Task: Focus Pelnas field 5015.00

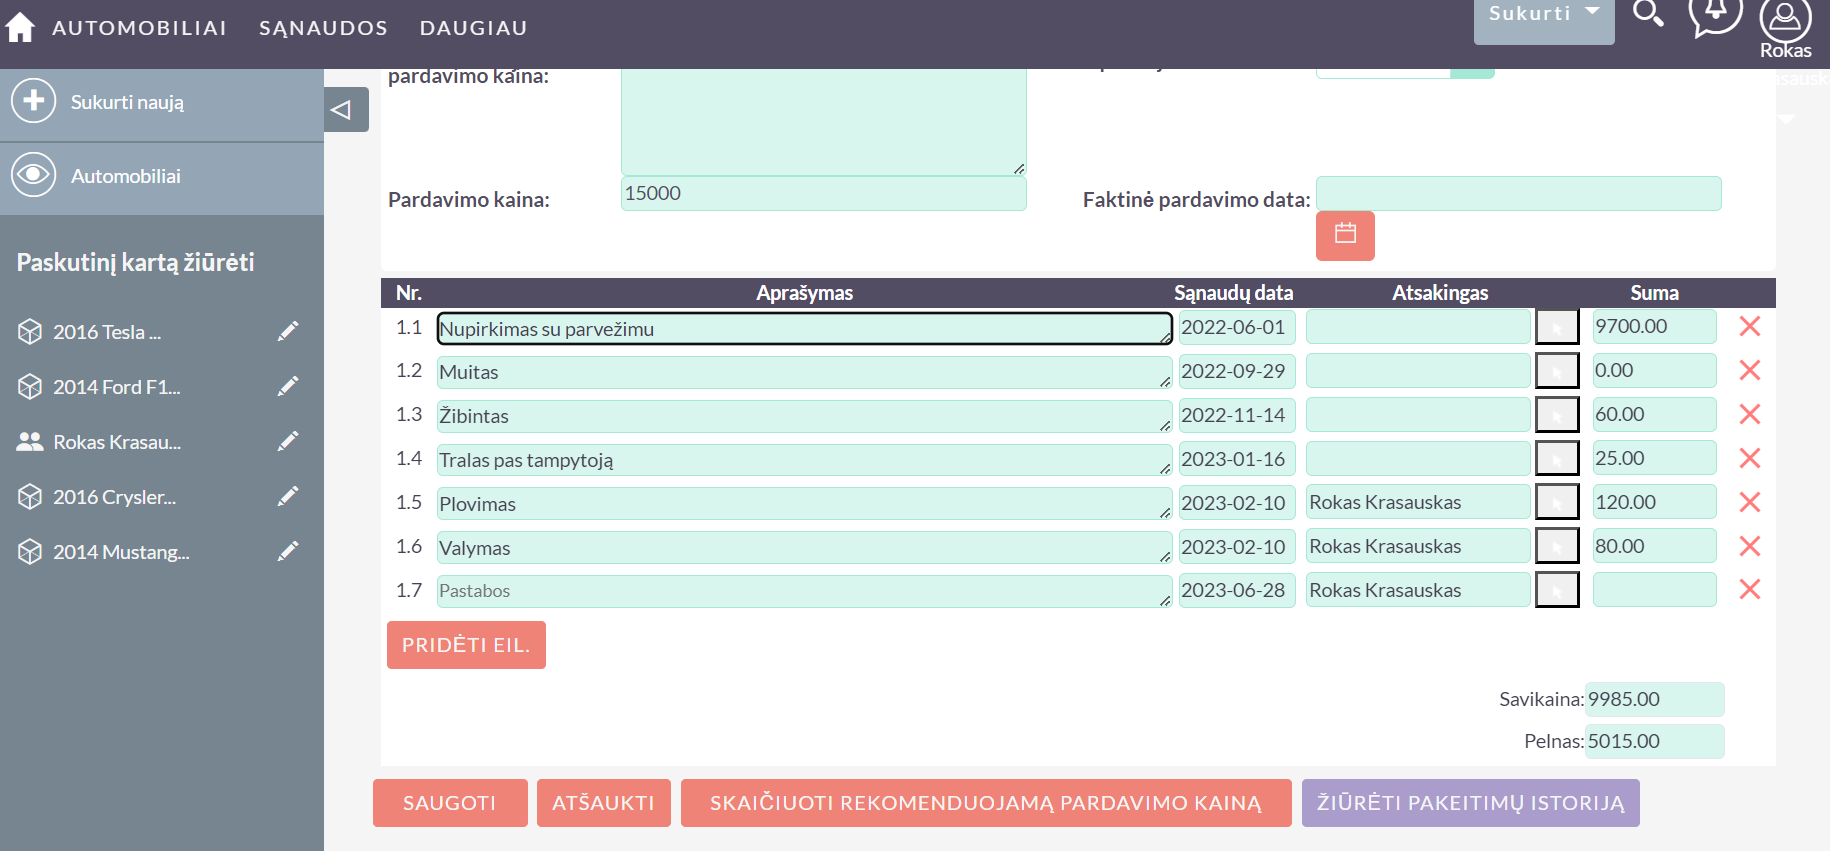Action: point(1655,742)
